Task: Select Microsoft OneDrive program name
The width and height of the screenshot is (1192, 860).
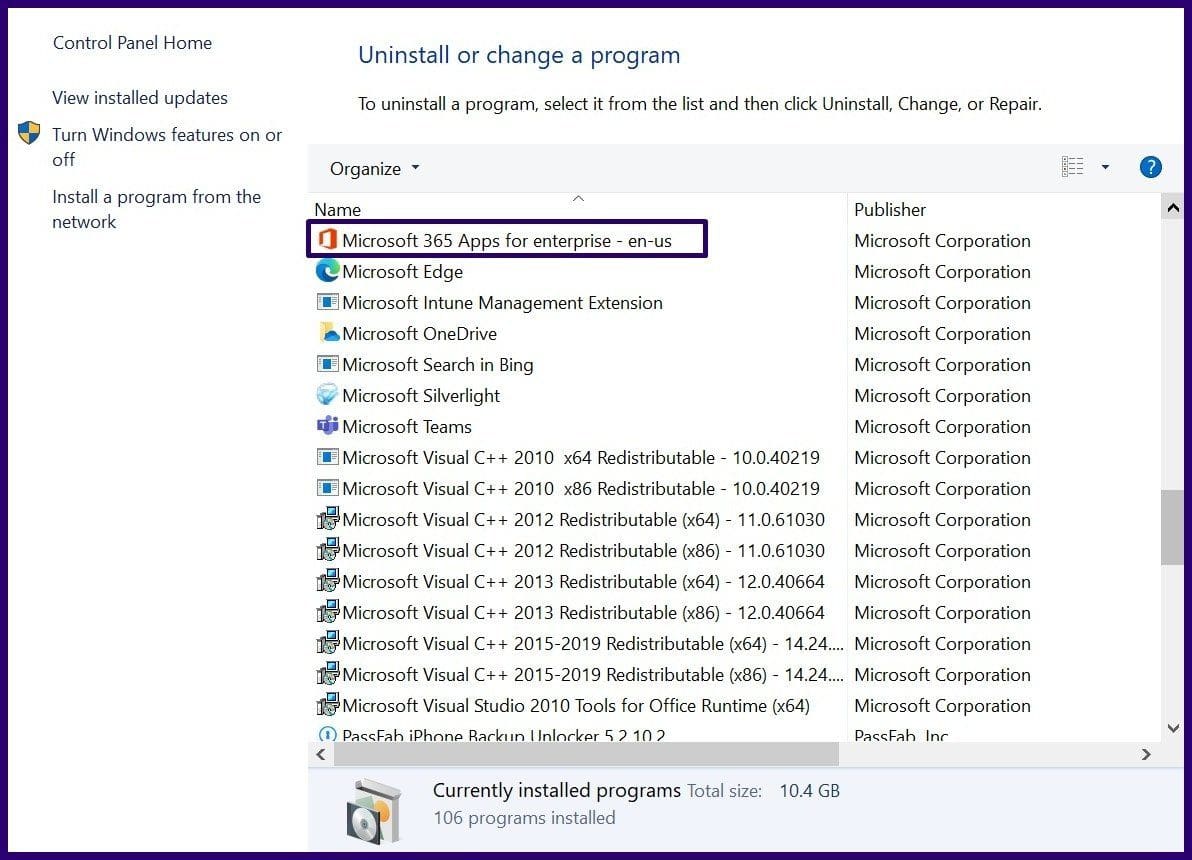Action: 420,333
